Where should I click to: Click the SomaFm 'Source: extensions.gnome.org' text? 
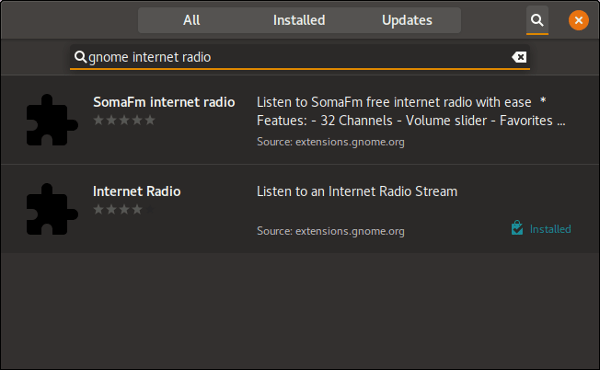tap(331, 142)
